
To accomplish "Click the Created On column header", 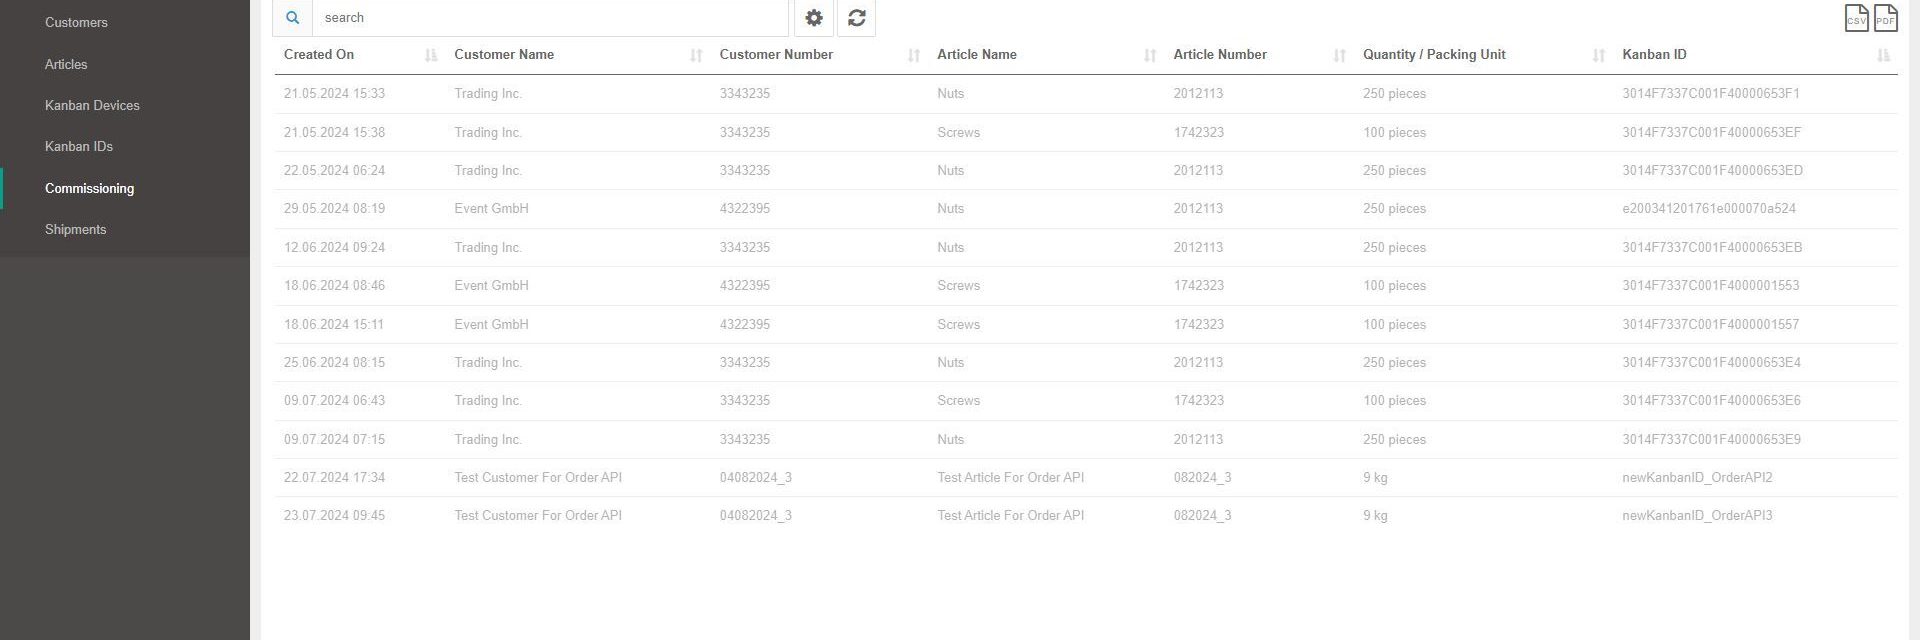I will [x=319, y=54].
